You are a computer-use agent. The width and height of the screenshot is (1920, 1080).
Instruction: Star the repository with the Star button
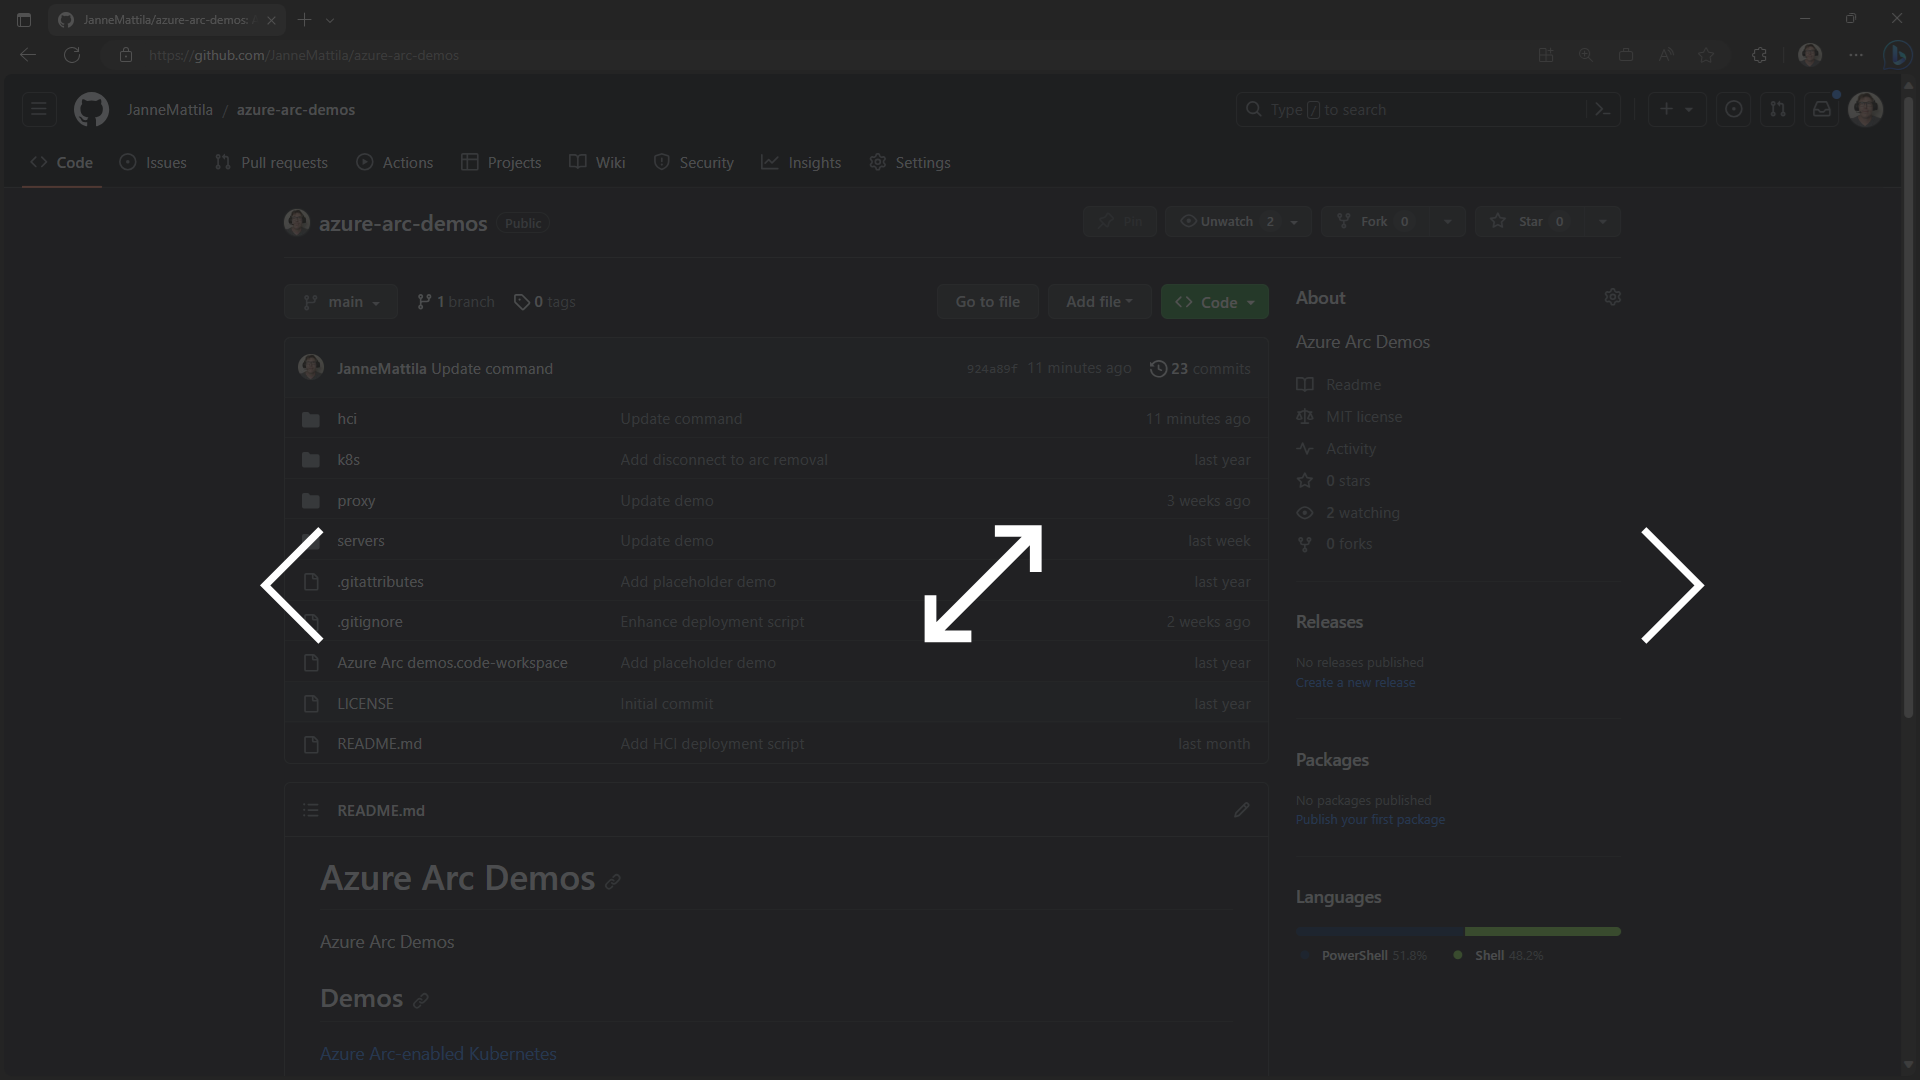[1530, 221]
